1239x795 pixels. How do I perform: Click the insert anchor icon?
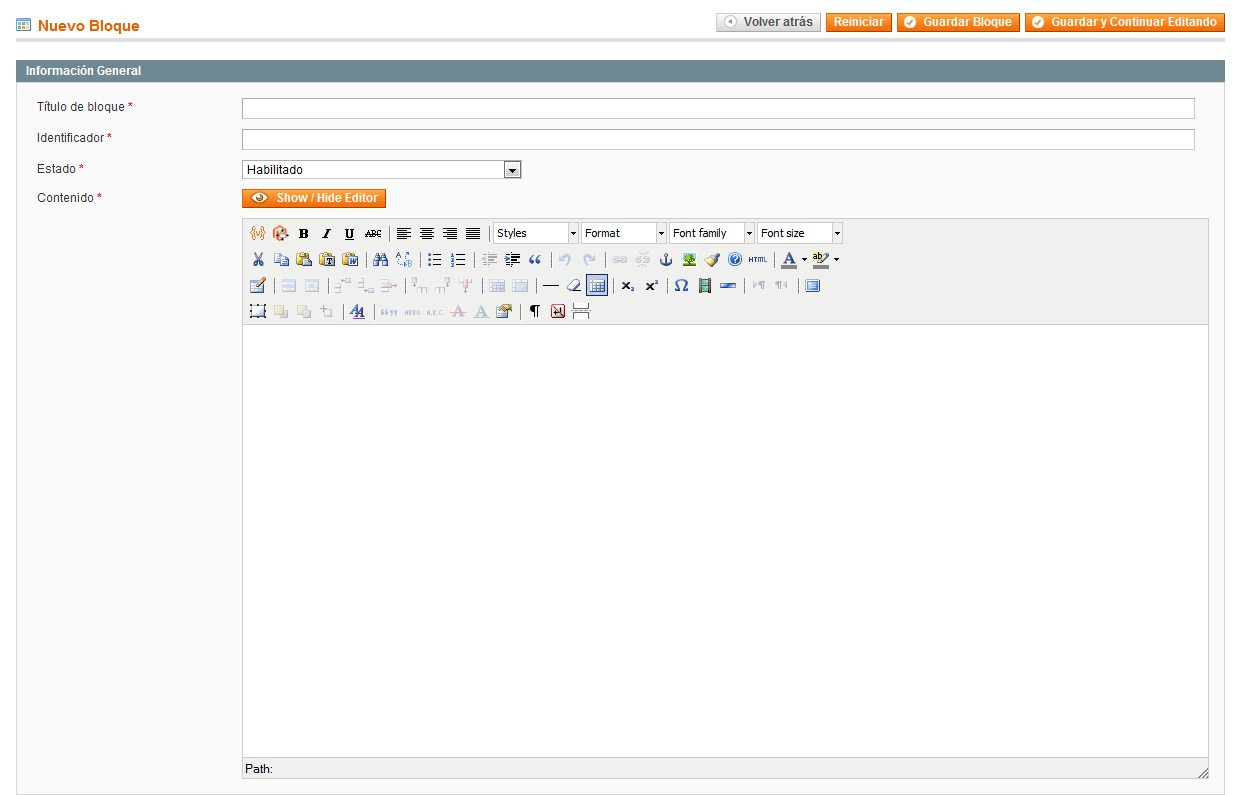(x=666, y=260)
